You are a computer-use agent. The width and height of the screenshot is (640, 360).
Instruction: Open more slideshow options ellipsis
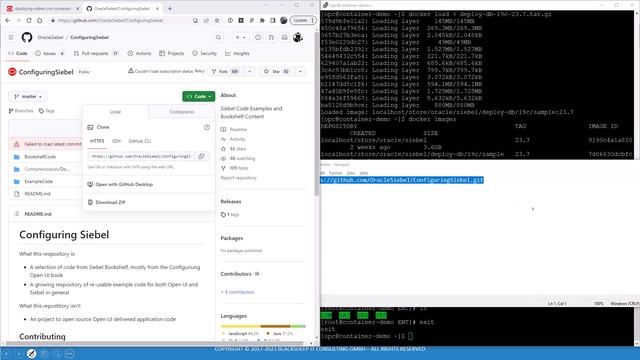point(69,353)
